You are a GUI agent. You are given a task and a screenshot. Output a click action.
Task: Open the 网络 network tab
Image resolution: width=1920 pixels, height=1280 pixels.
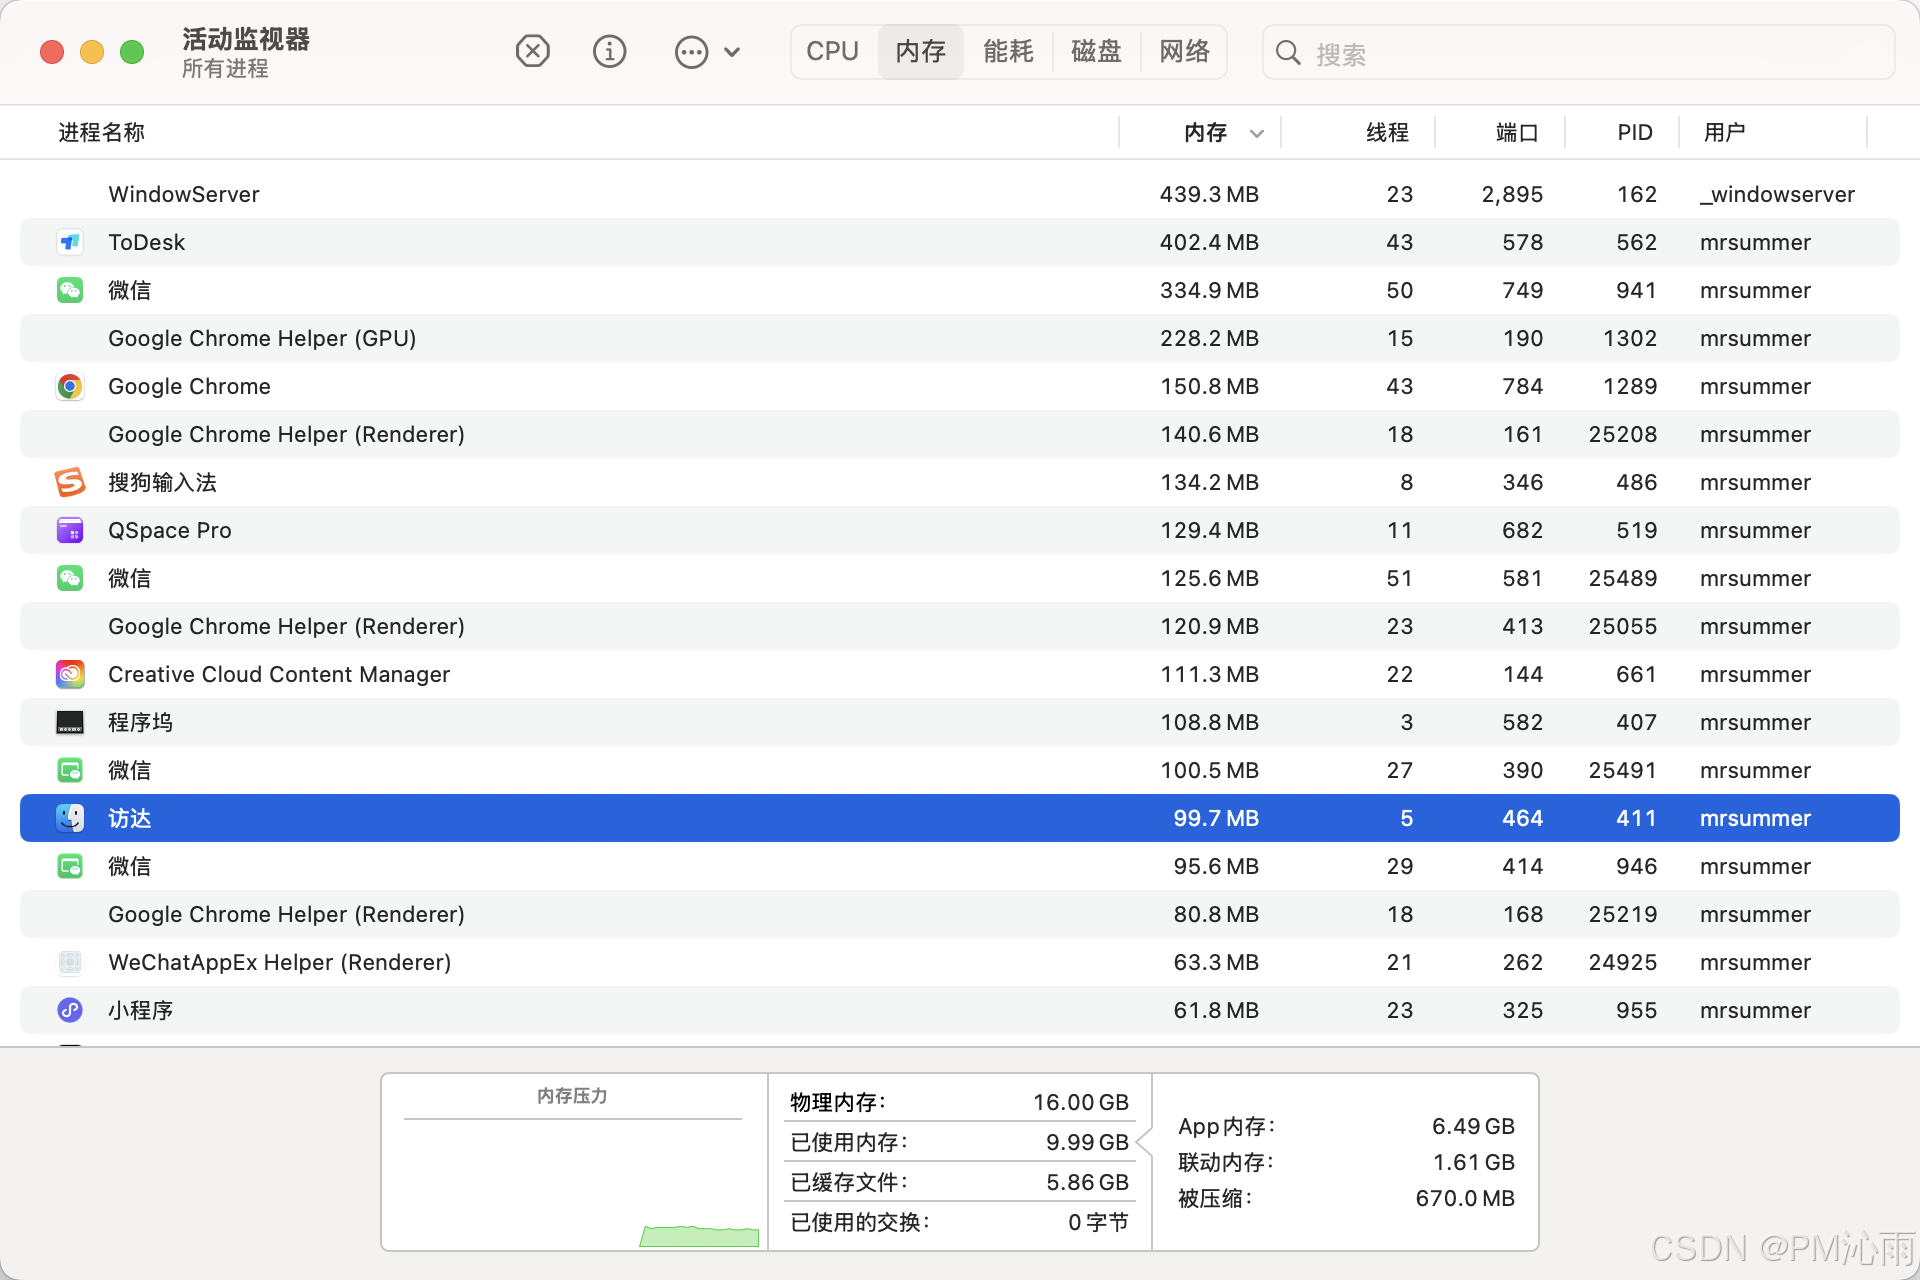tap(1184, 51)
